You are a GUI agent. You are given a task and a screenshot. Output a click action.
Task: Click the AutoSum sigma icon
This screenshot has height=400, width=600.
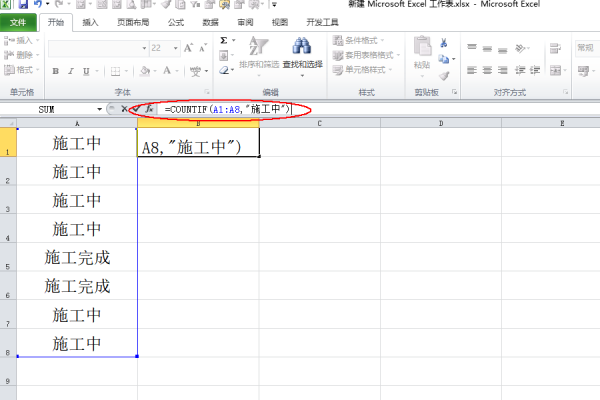coord(223,41)
